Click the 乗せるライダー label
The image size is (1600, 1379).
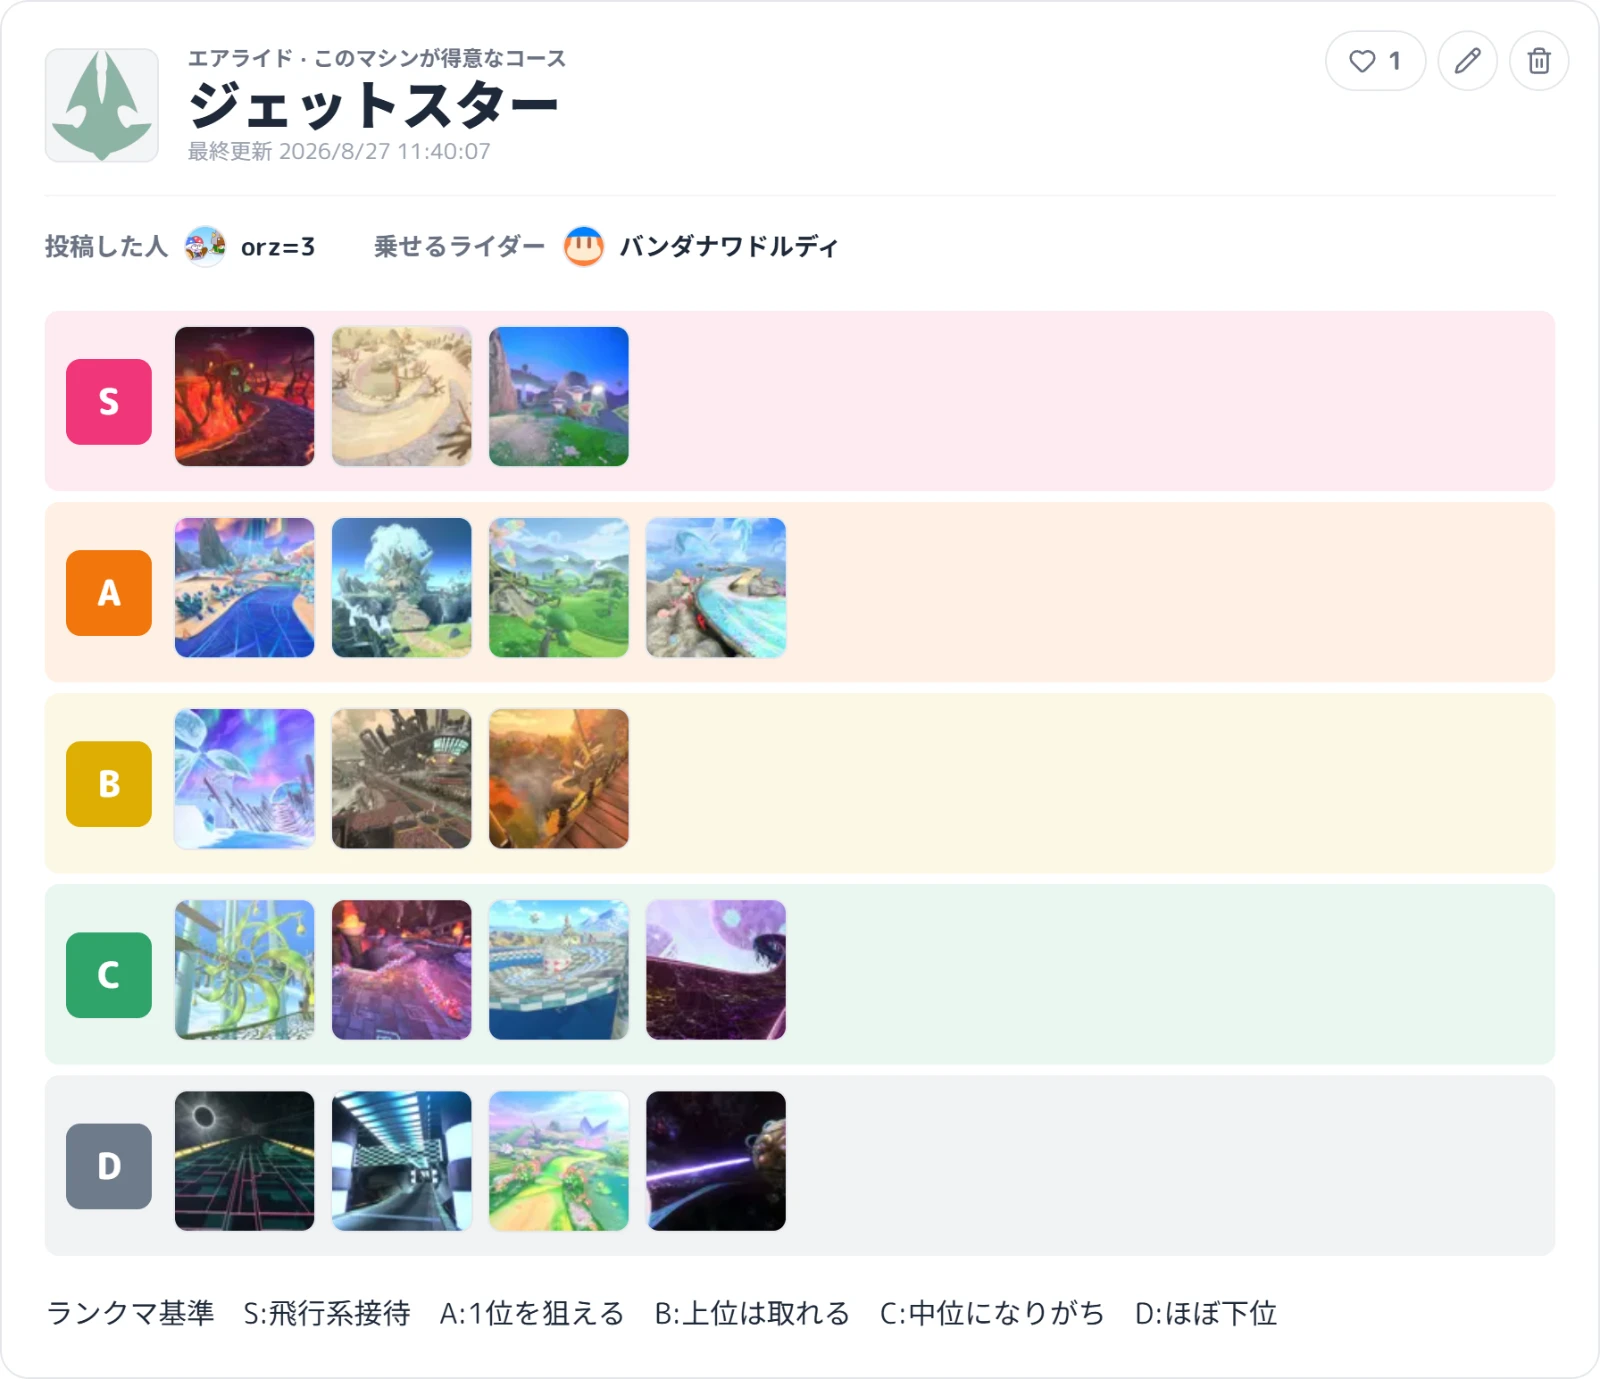(459, 246)
